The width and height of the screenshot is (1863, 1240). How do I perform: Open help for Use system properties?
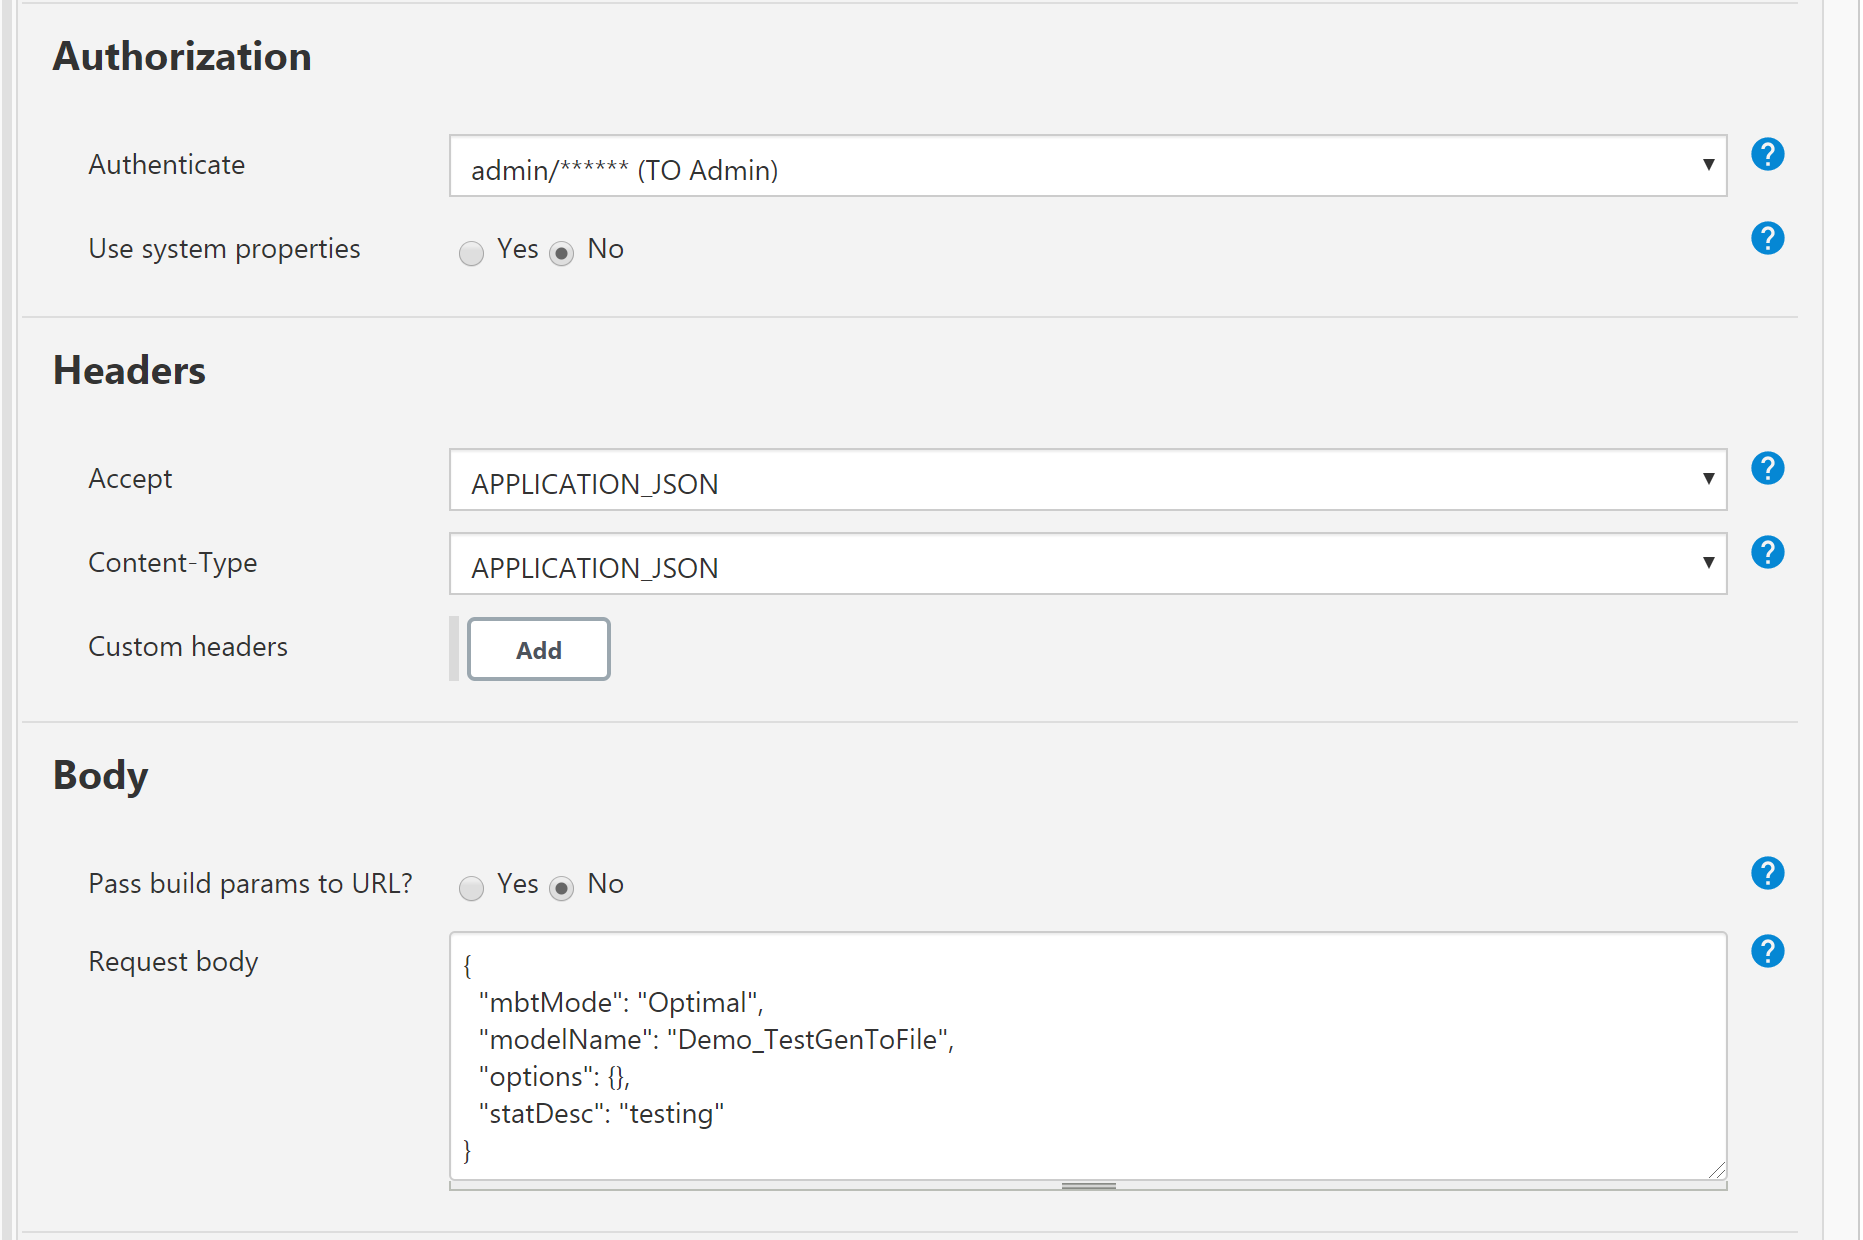[x=1767, y=239]
